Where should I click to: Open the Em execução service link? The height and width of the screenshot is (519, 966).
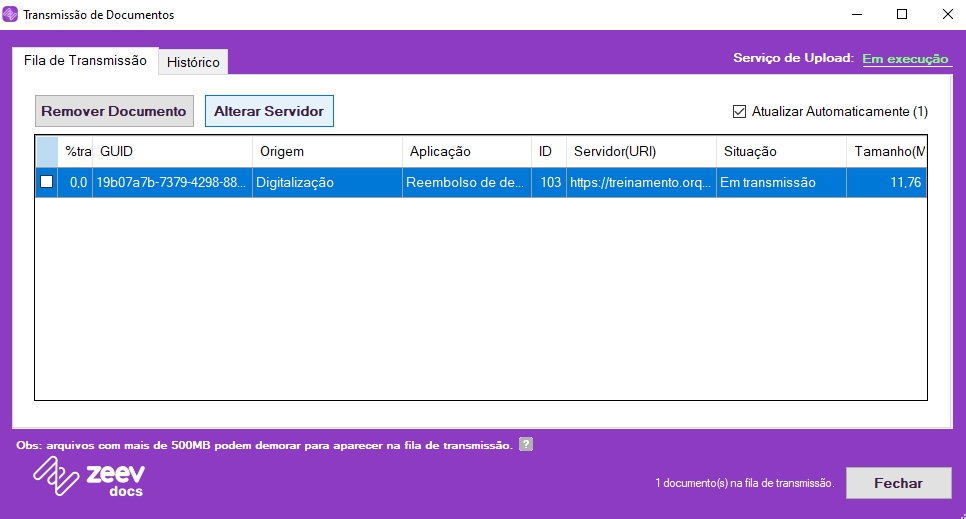904,59
